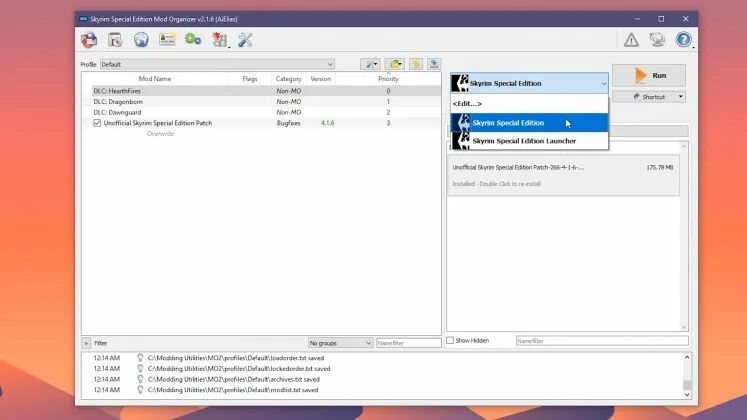Image resolution: width=747 pixels, height=420 pixels.
Task: Select the DLC: Dragonborn row
Action: click(x=262, y=101)
